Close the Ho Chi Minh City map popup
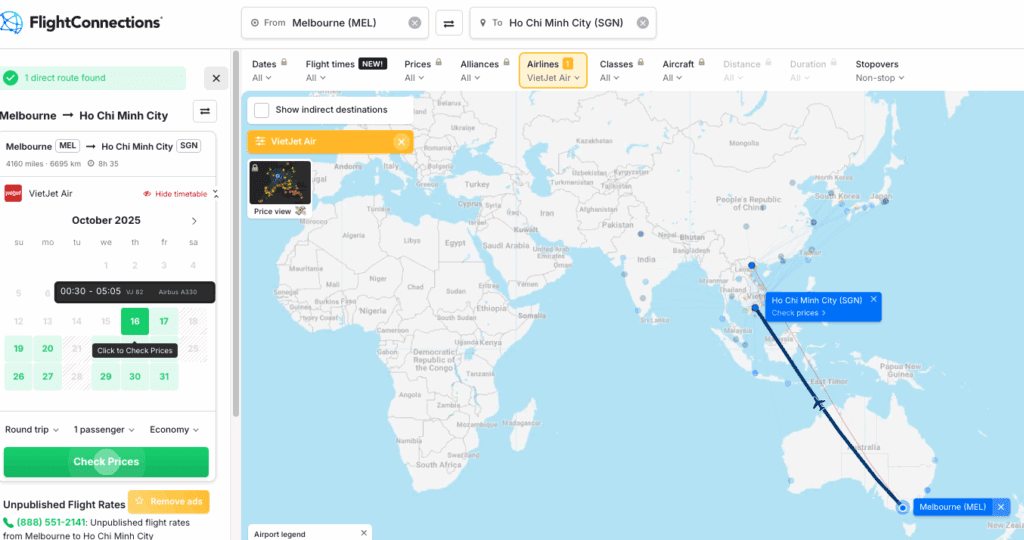 tap(873, 299)
